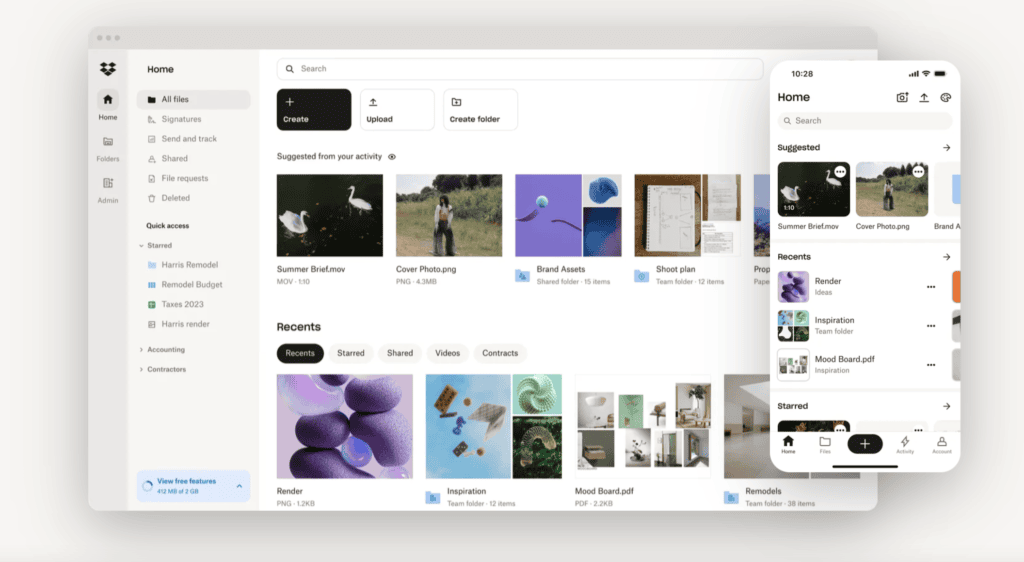The width and height of the screenshot is (1024, 562).
Task: Click the desktop search magnifier icon
Action: 289,69
